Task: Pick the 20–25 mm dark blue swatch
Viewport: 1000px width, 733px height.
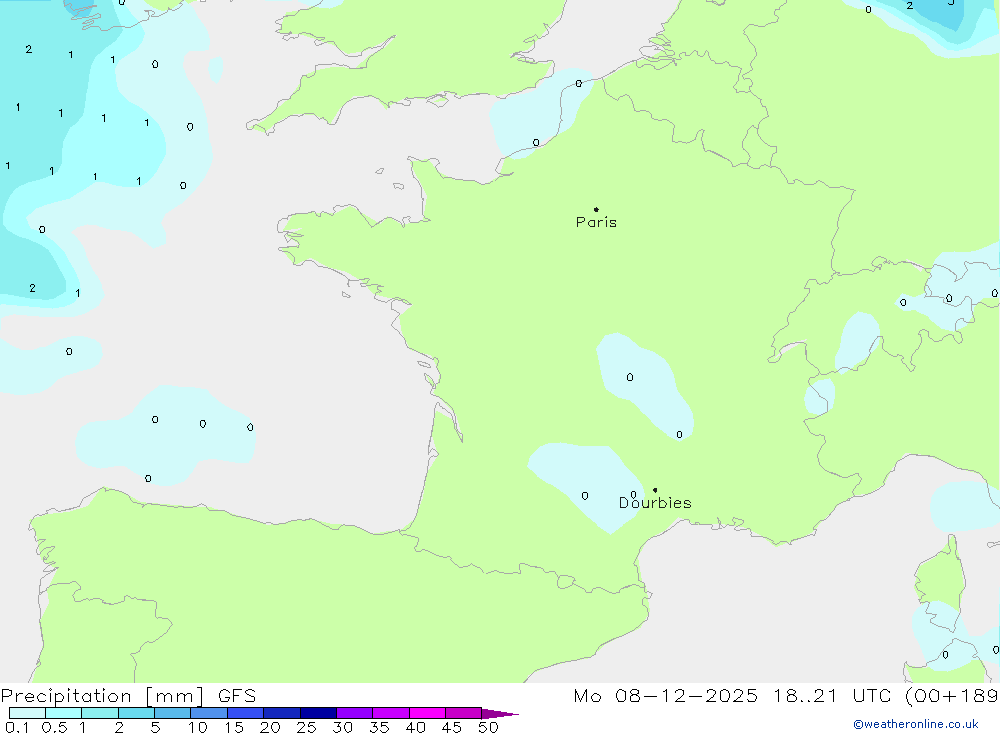Action: (x=282, y=713)
